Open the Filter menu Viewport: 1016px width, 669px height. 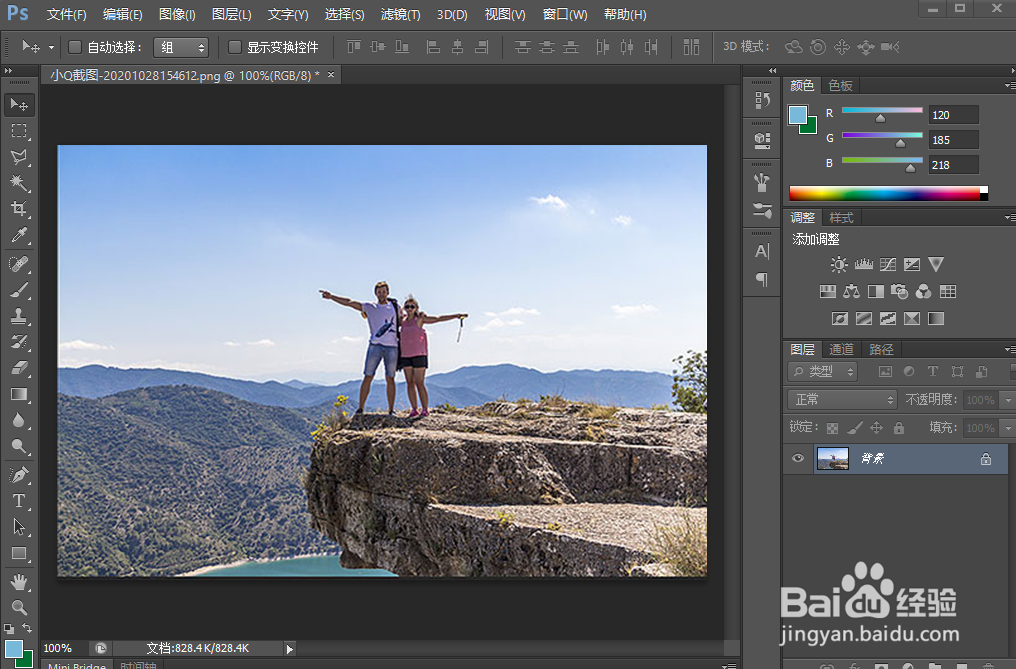click(x=400, y=14)
